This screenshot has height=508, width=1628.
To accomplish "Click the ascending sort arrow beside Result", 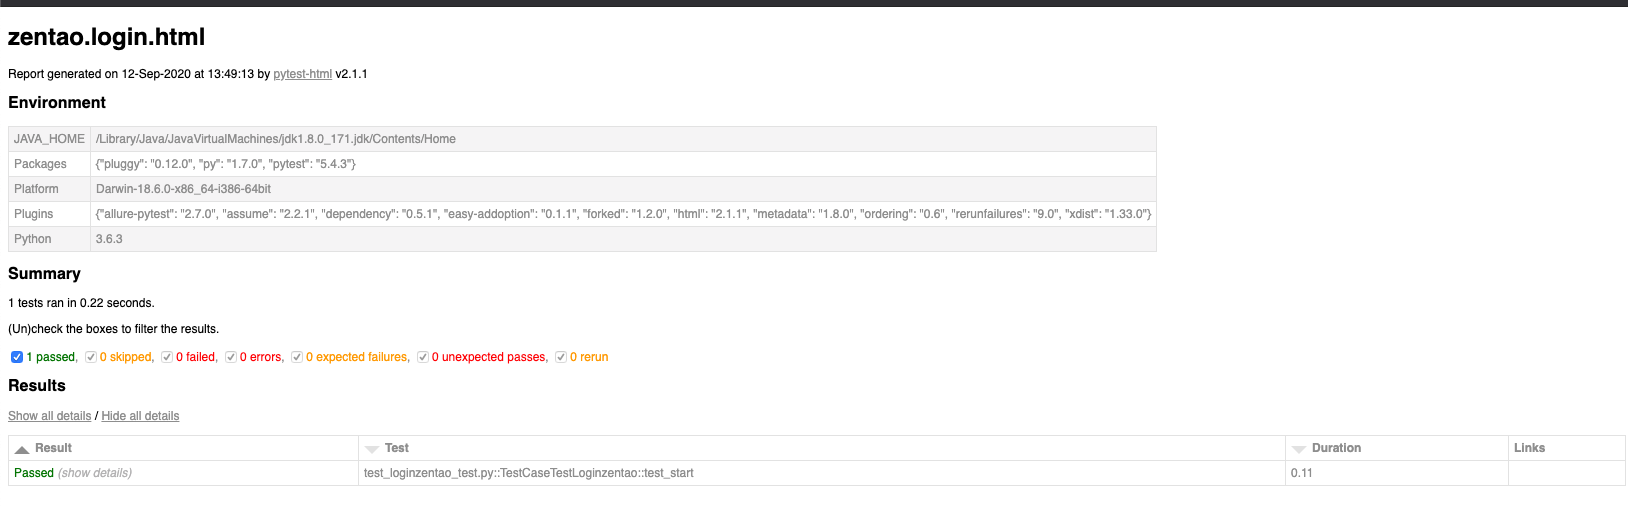I will click(x=22, y=450).
